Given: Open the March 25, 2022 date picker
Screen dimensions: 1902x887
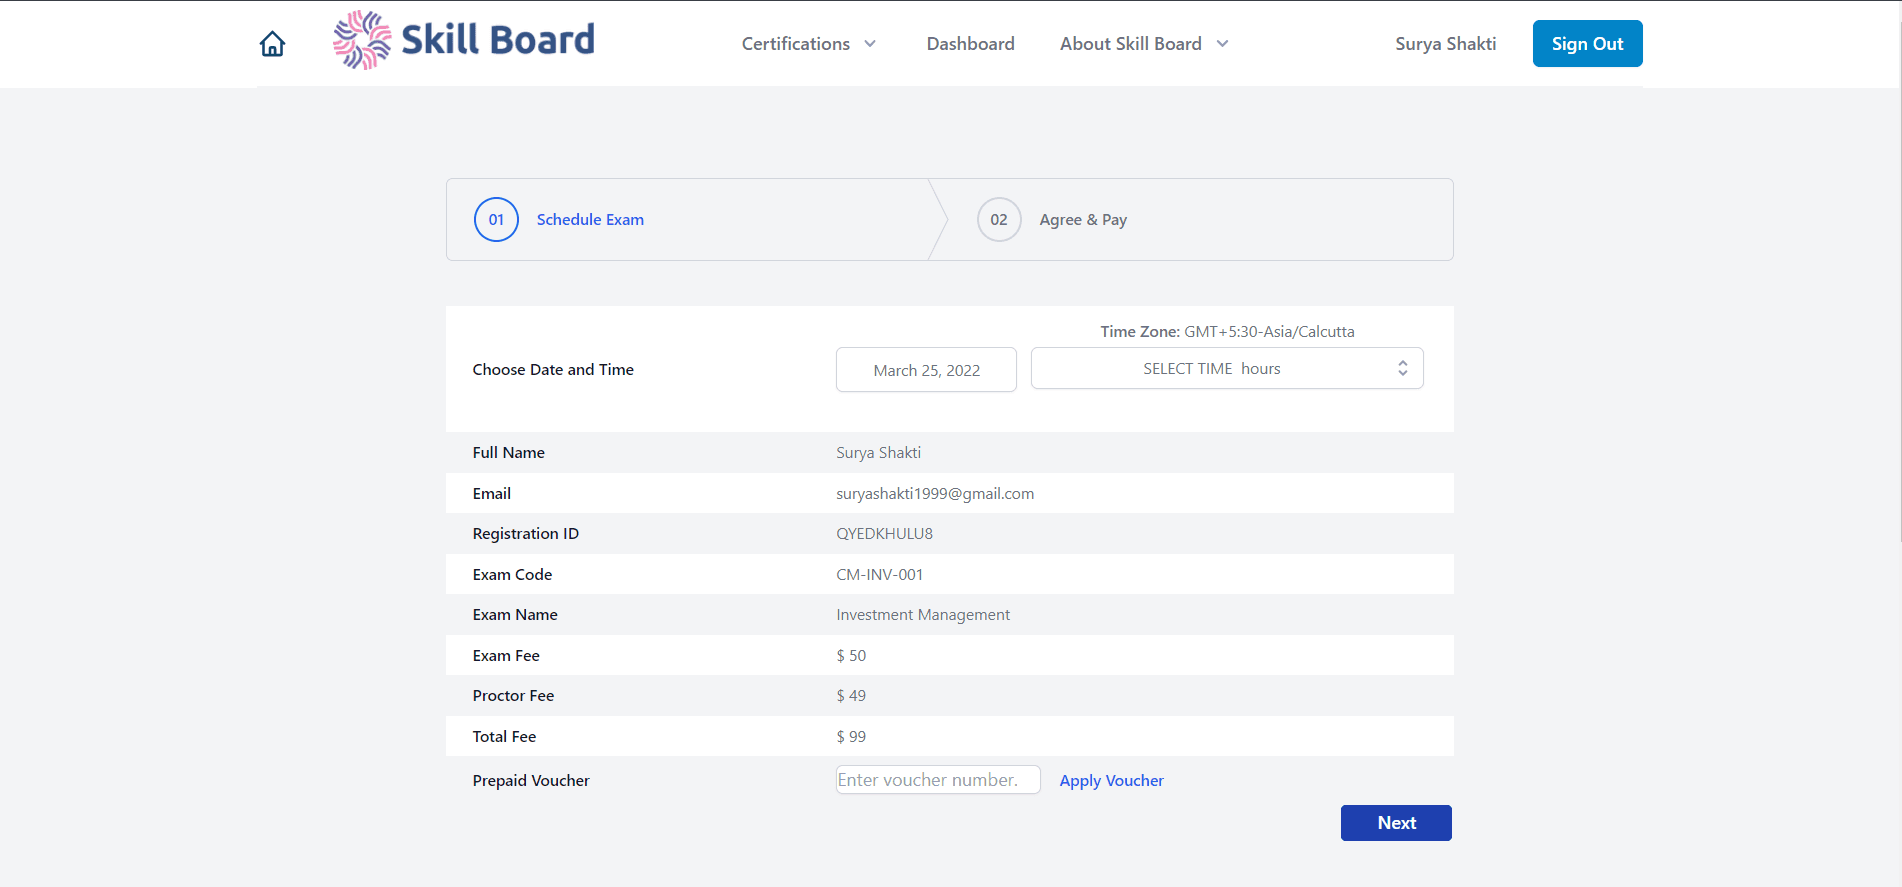Looking at the screenshot, I should 926,370.
